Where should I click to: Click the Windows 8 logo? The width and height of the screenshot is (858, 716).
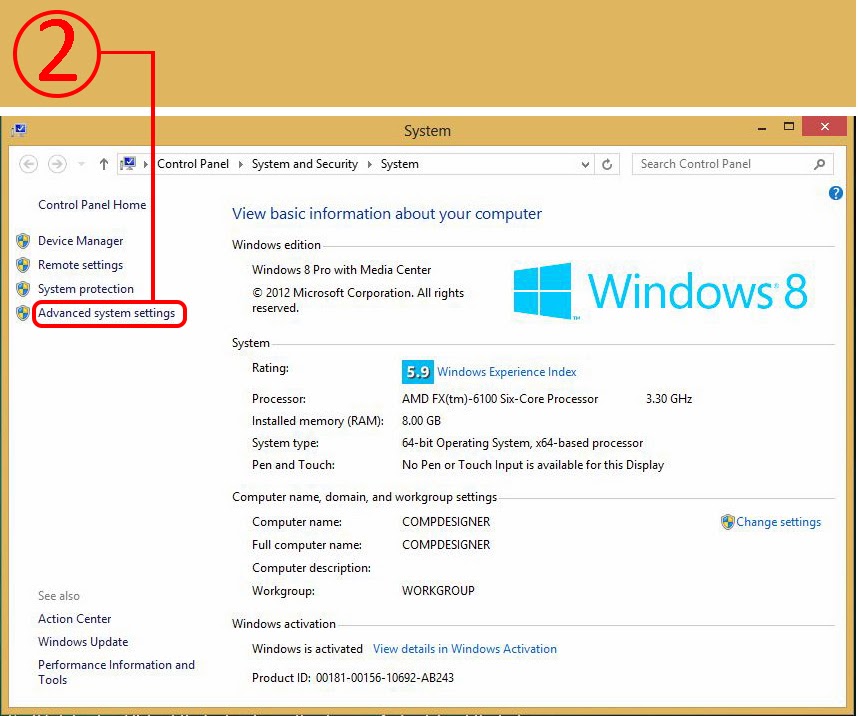(660, 291)
